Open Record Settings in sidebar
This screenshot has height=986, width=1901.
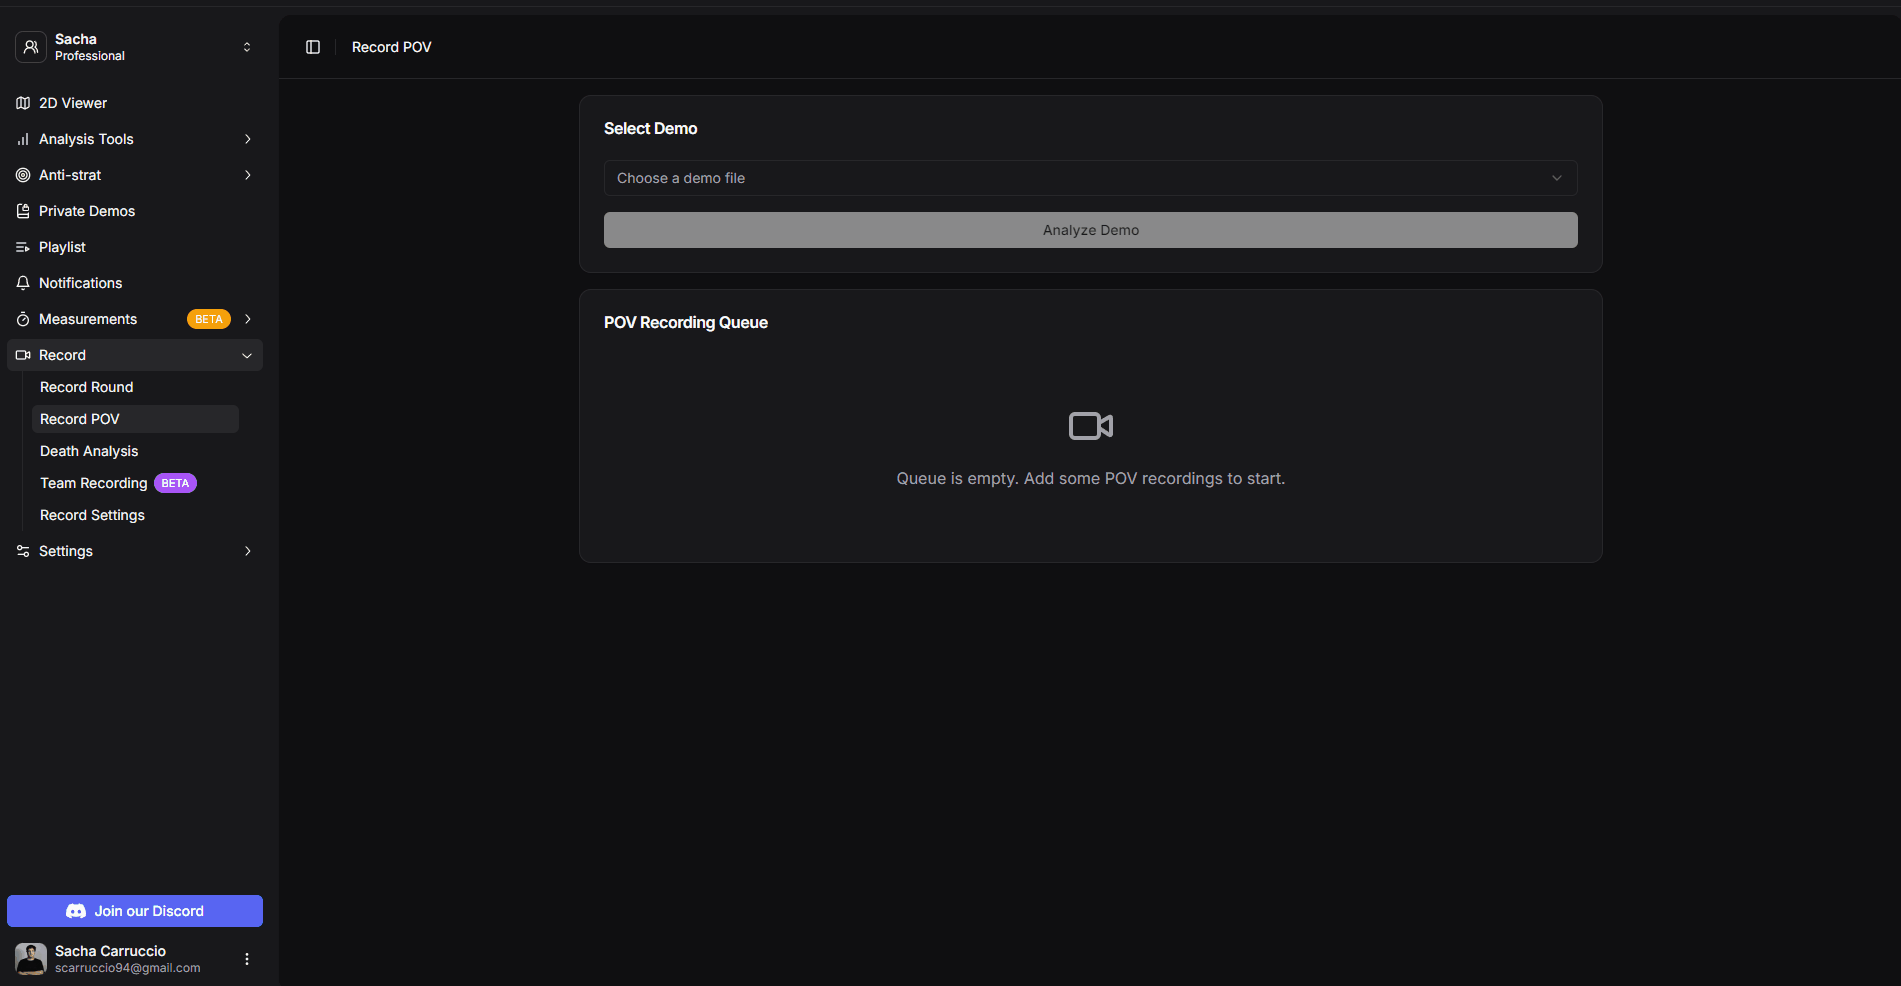pyautogui.click(x=92, y=515)
